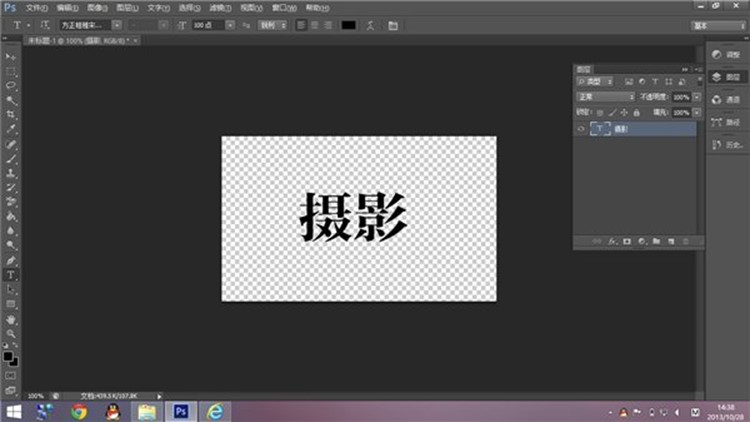Open the 调整 (Adjustments) panel icon
This screenshot has height=422, width=750.
pos(726,53)
